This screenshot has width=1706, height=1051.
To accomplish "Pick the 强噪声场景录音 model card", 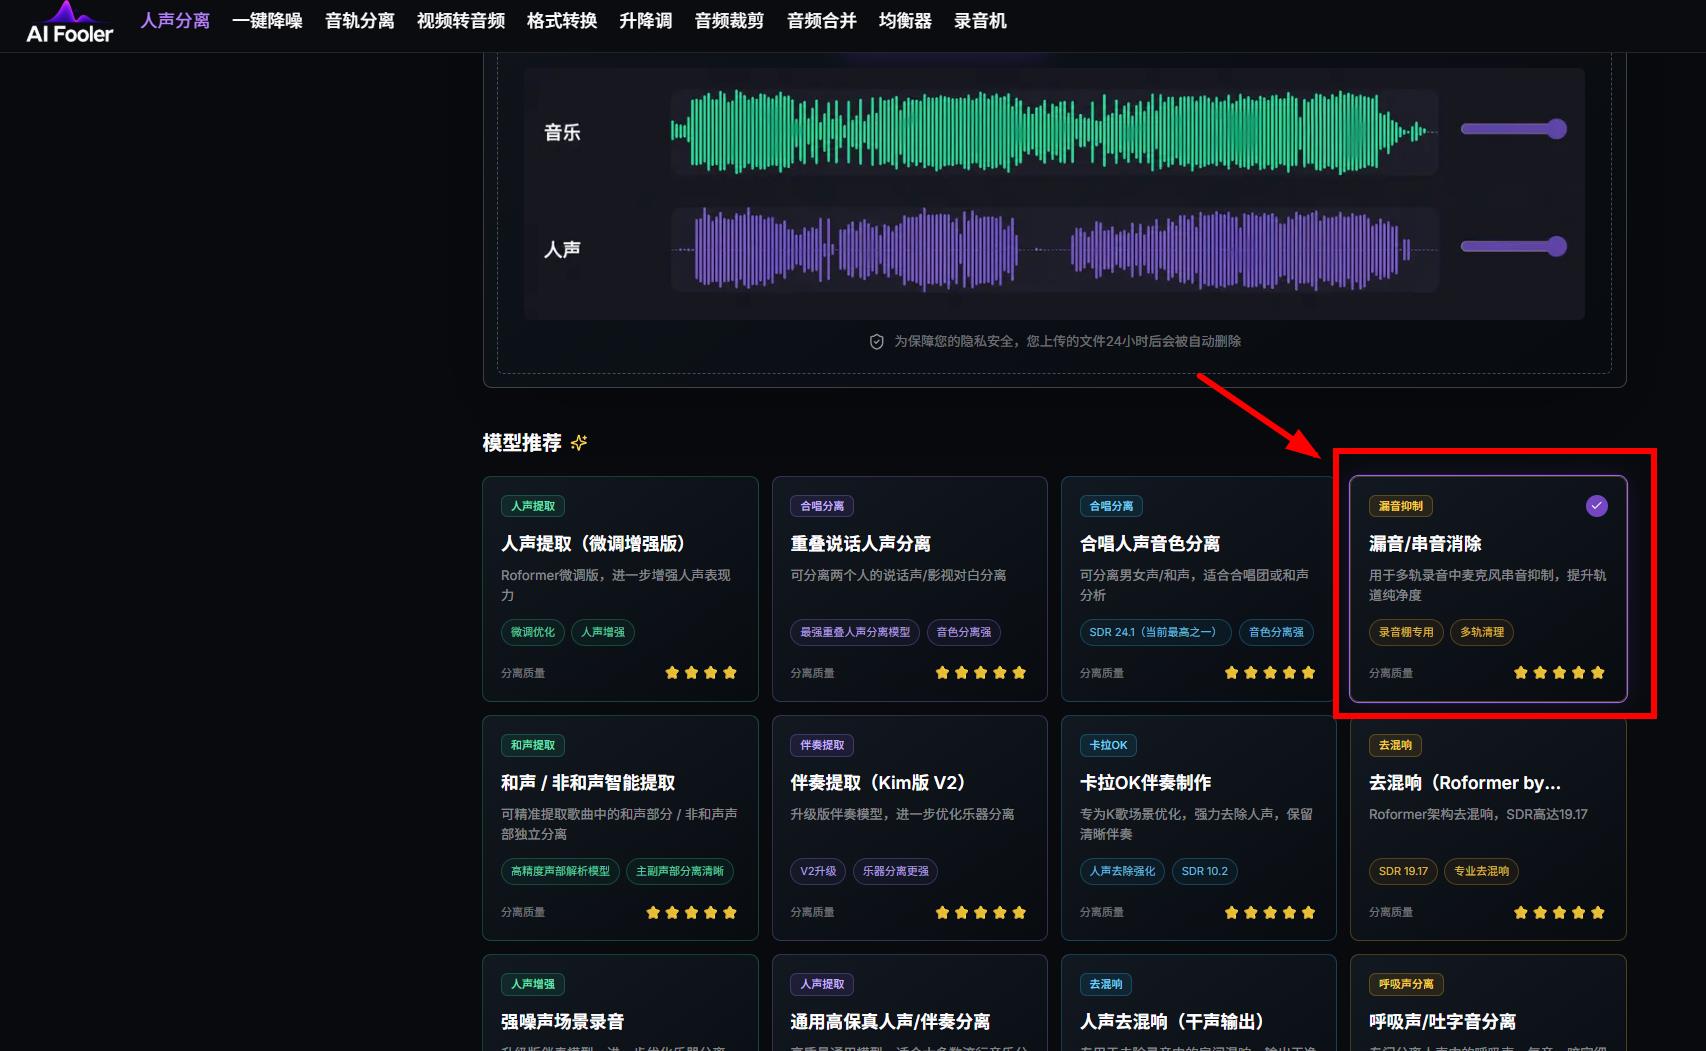I will coord(620,1003).
